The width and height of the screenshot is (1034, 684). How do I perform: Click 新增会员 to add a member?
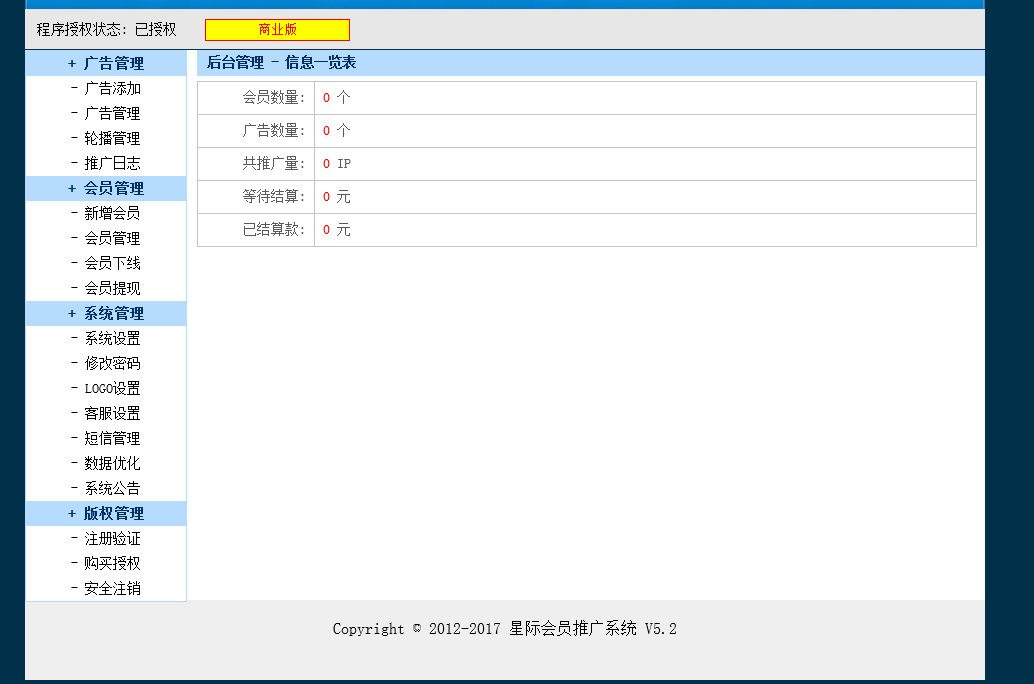coord(112,213)
